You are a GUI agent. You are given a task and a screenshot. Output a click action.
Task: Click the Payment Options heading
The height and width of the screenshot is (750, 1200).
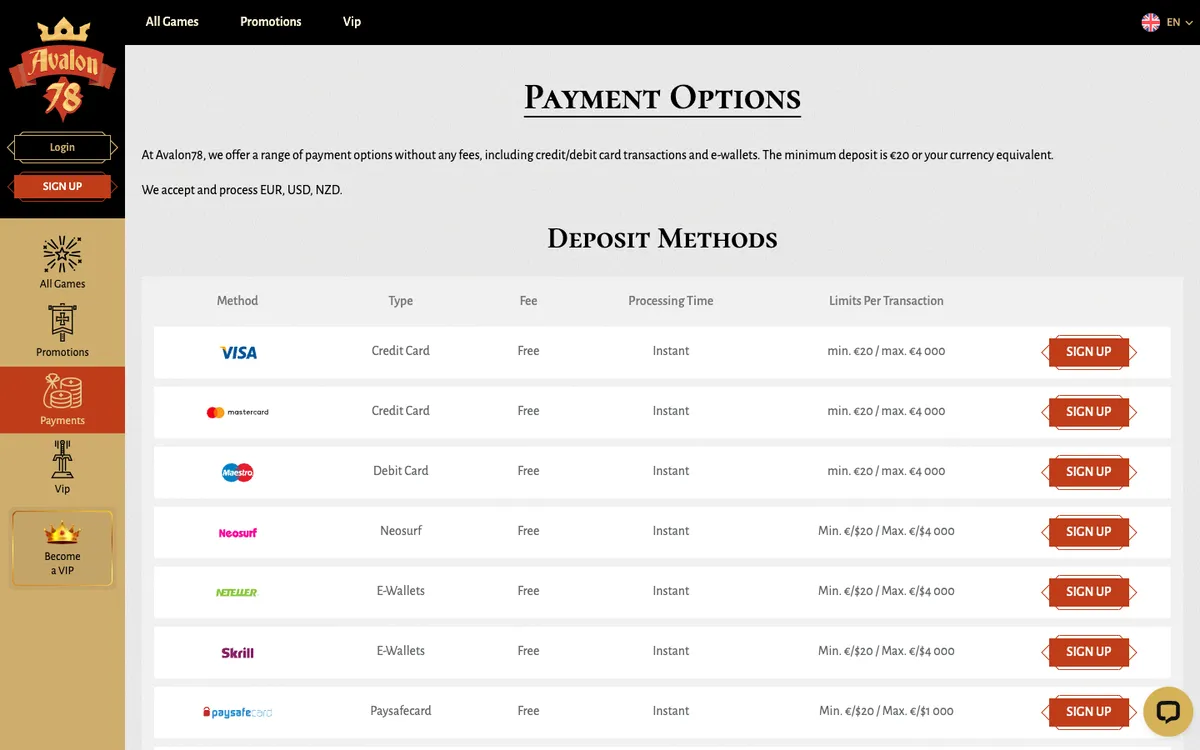tap(662, 98)
